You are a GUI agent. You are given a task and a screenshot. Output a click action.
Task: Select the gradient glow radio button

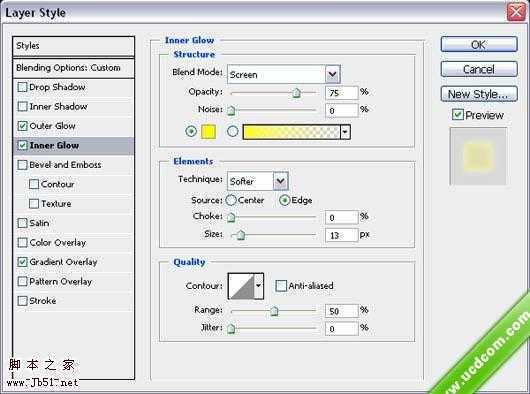point(233,131)
